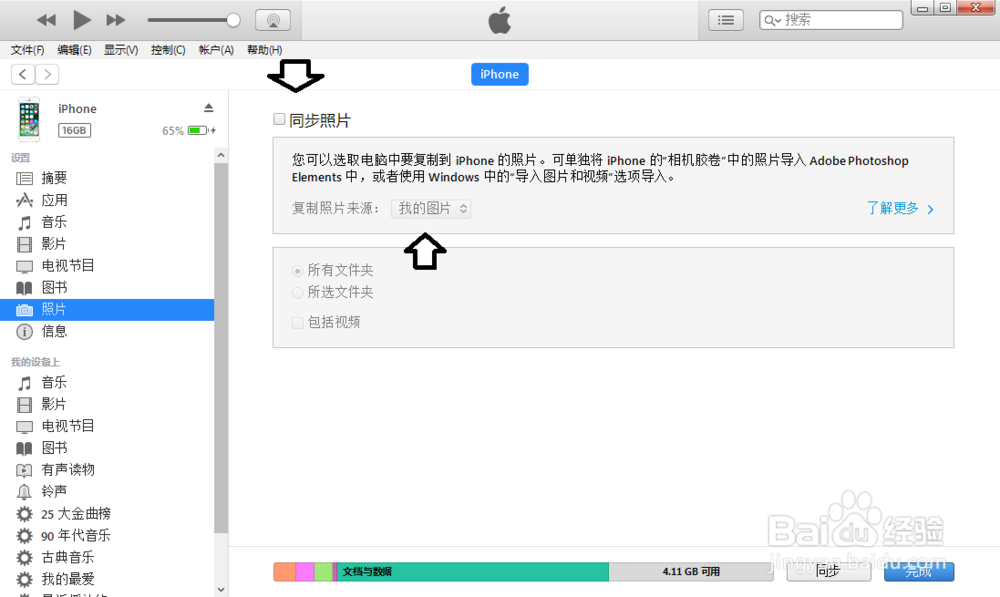Click the blue iPhone device button
This screenshot has height=597, width=1000.
point(499,74)
